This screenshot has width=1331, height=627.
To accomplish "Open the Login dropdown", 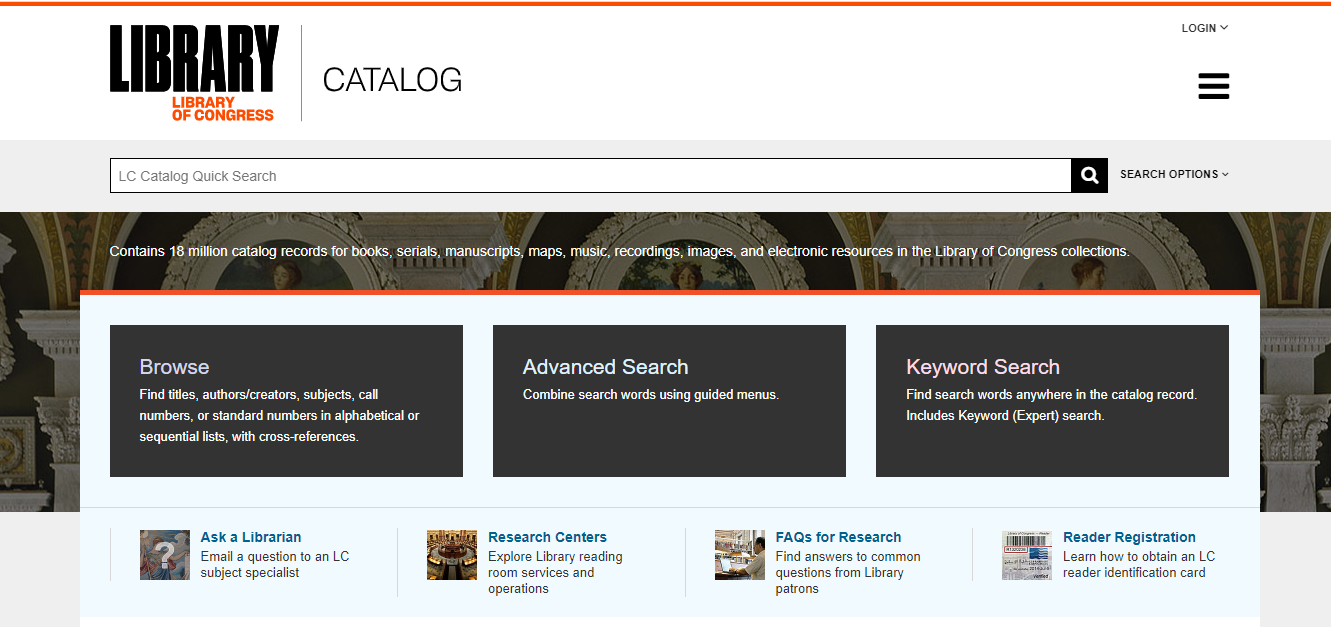I will (x=1204, y=28).
